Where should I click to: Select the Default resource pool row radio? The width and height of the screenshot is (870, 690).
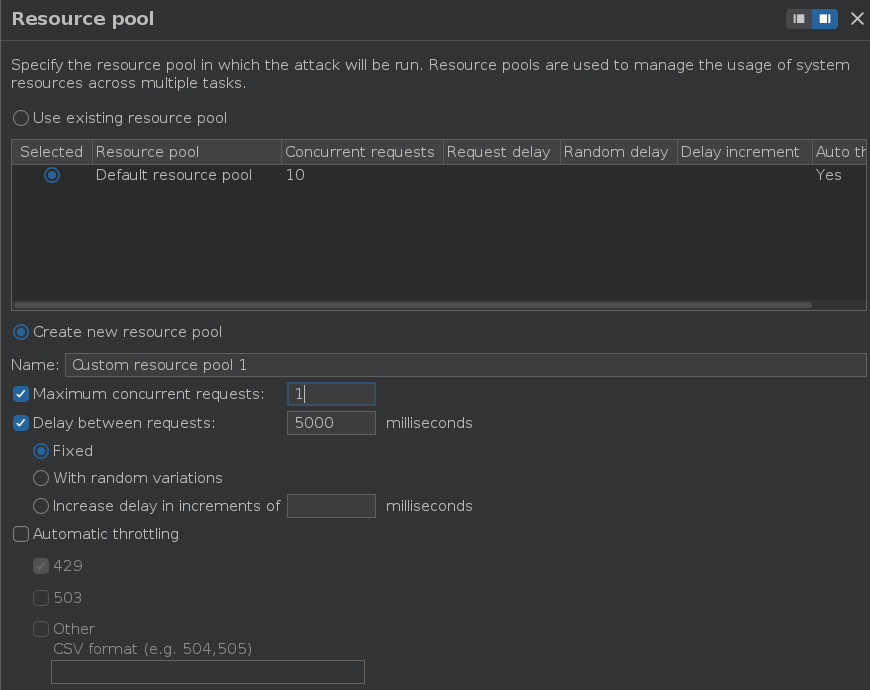coord(52,175)
